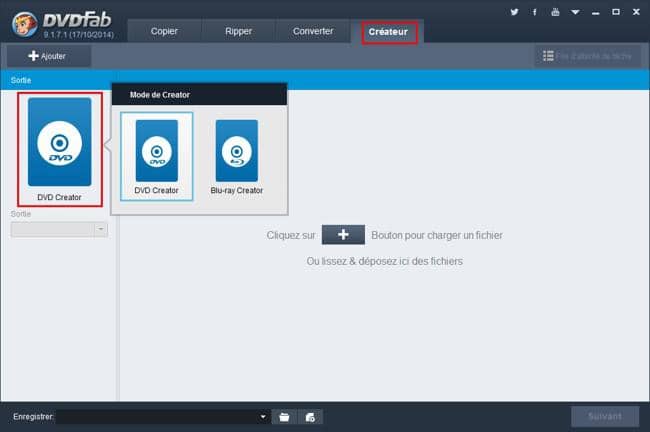The image size is (650, 432).
Task: Click the plus button to load a file
Action: click(343, 235)
